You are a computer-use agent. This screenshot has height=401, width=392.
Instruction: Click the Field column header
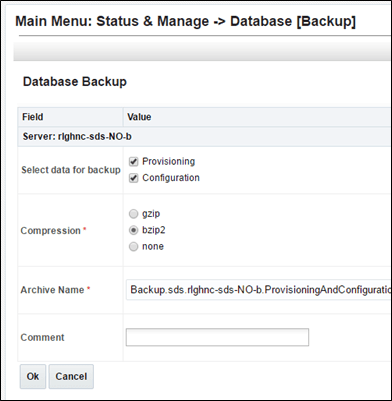[70, 117]
